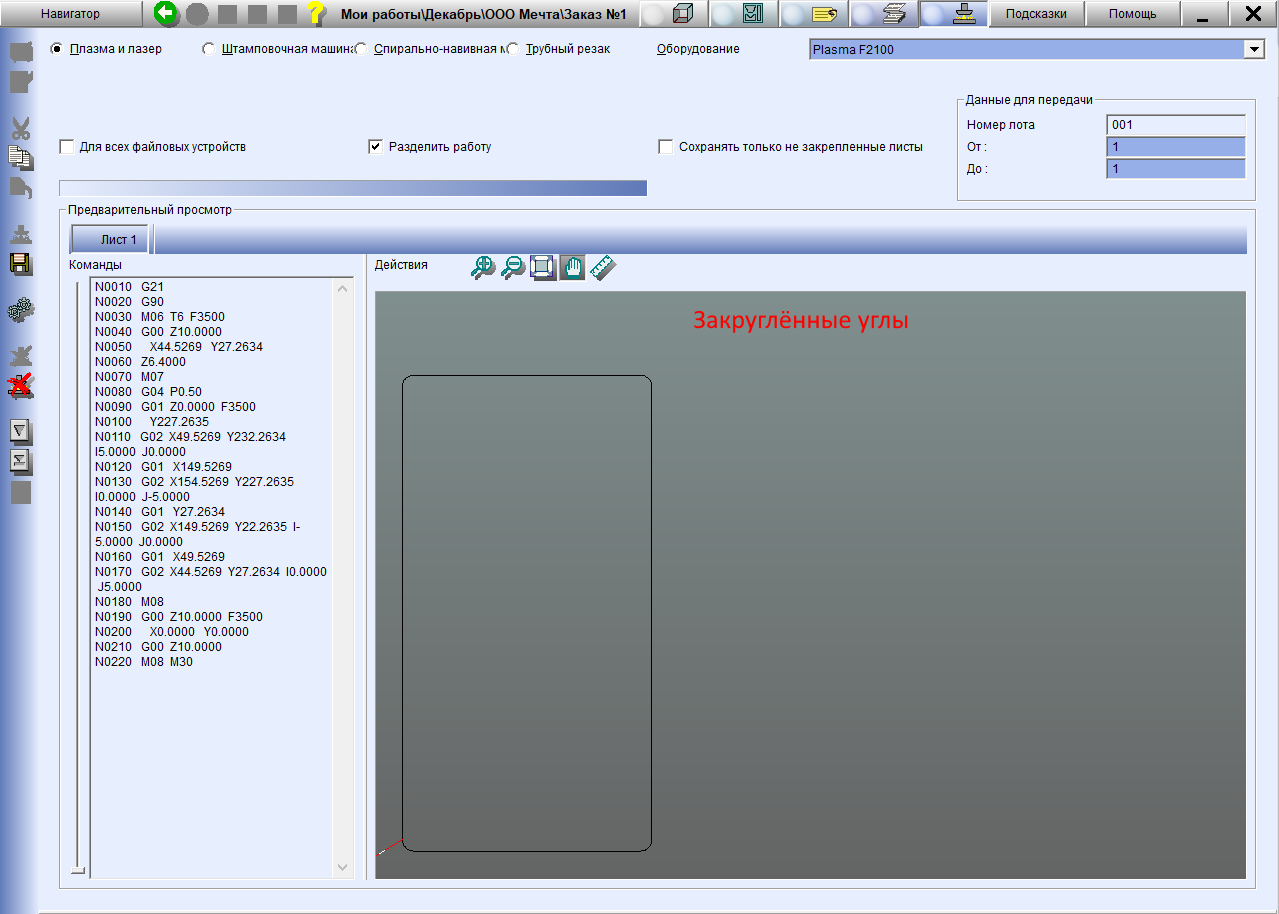Click the yellow floppy disk save icon
Screen dimensions: 1279x914
pos(21,264)
